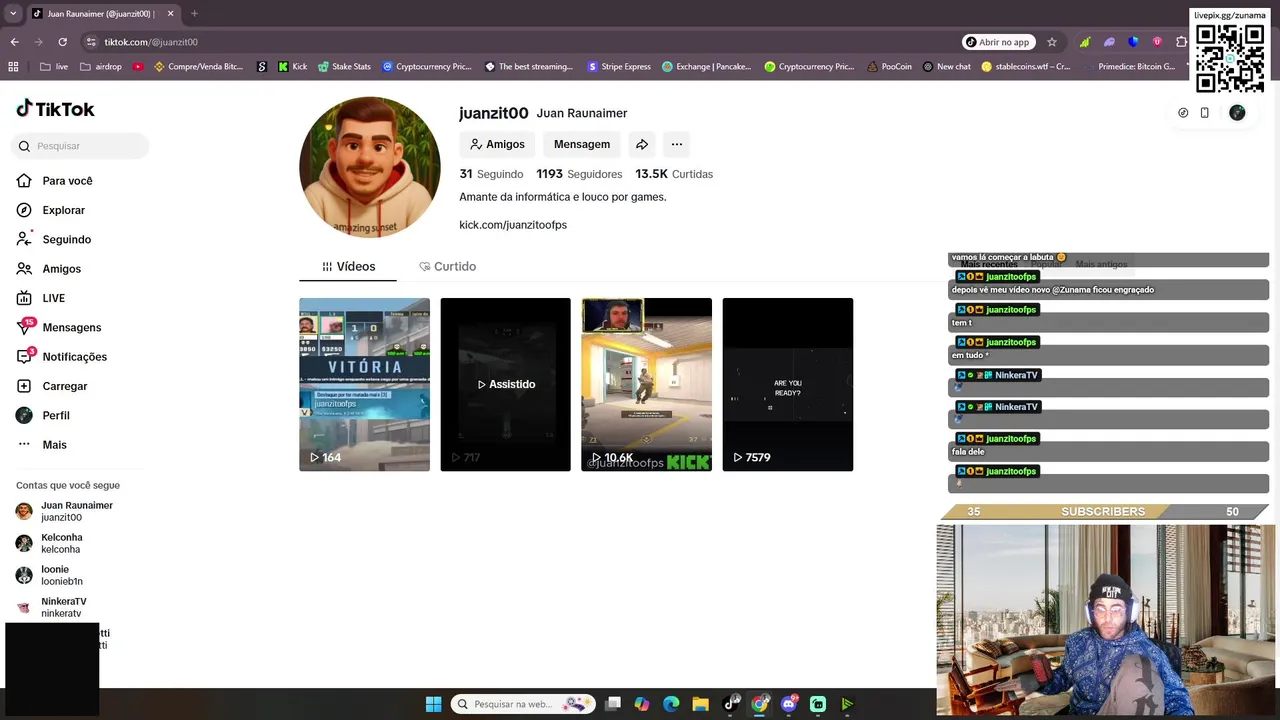Open Windows Start menu

pyautogui.click(x=433, y=704)
